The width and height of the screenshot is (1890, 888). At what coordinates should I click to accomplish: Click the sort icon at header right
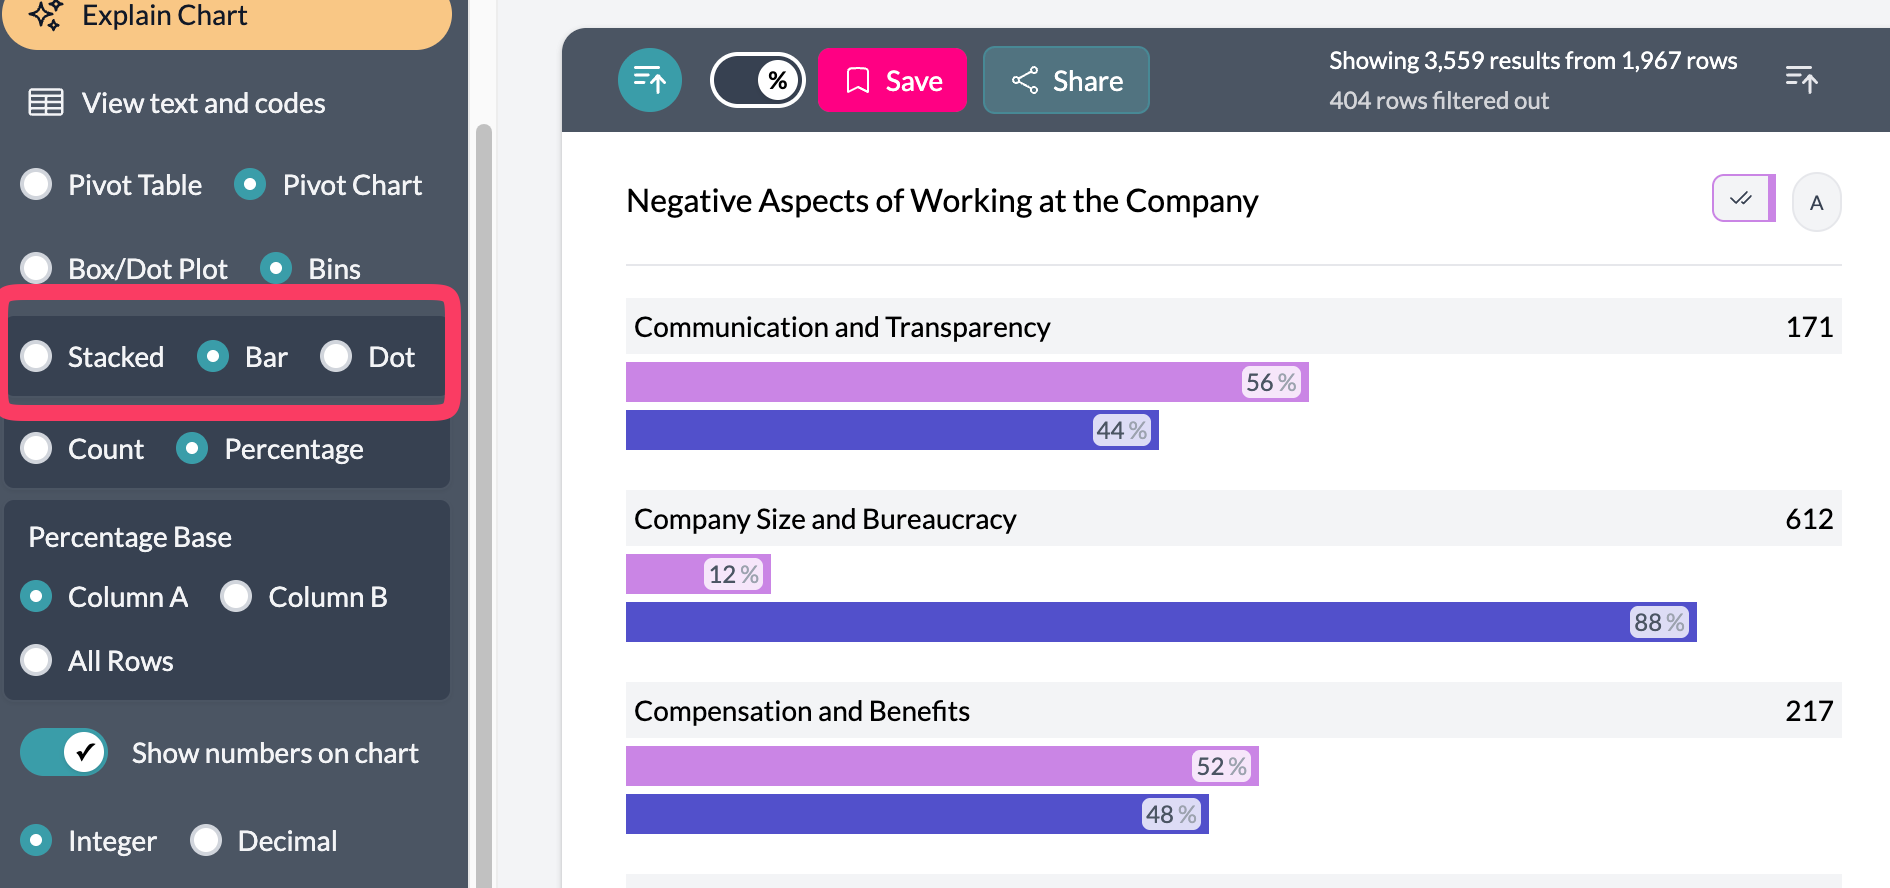[x=1801, y=79]
